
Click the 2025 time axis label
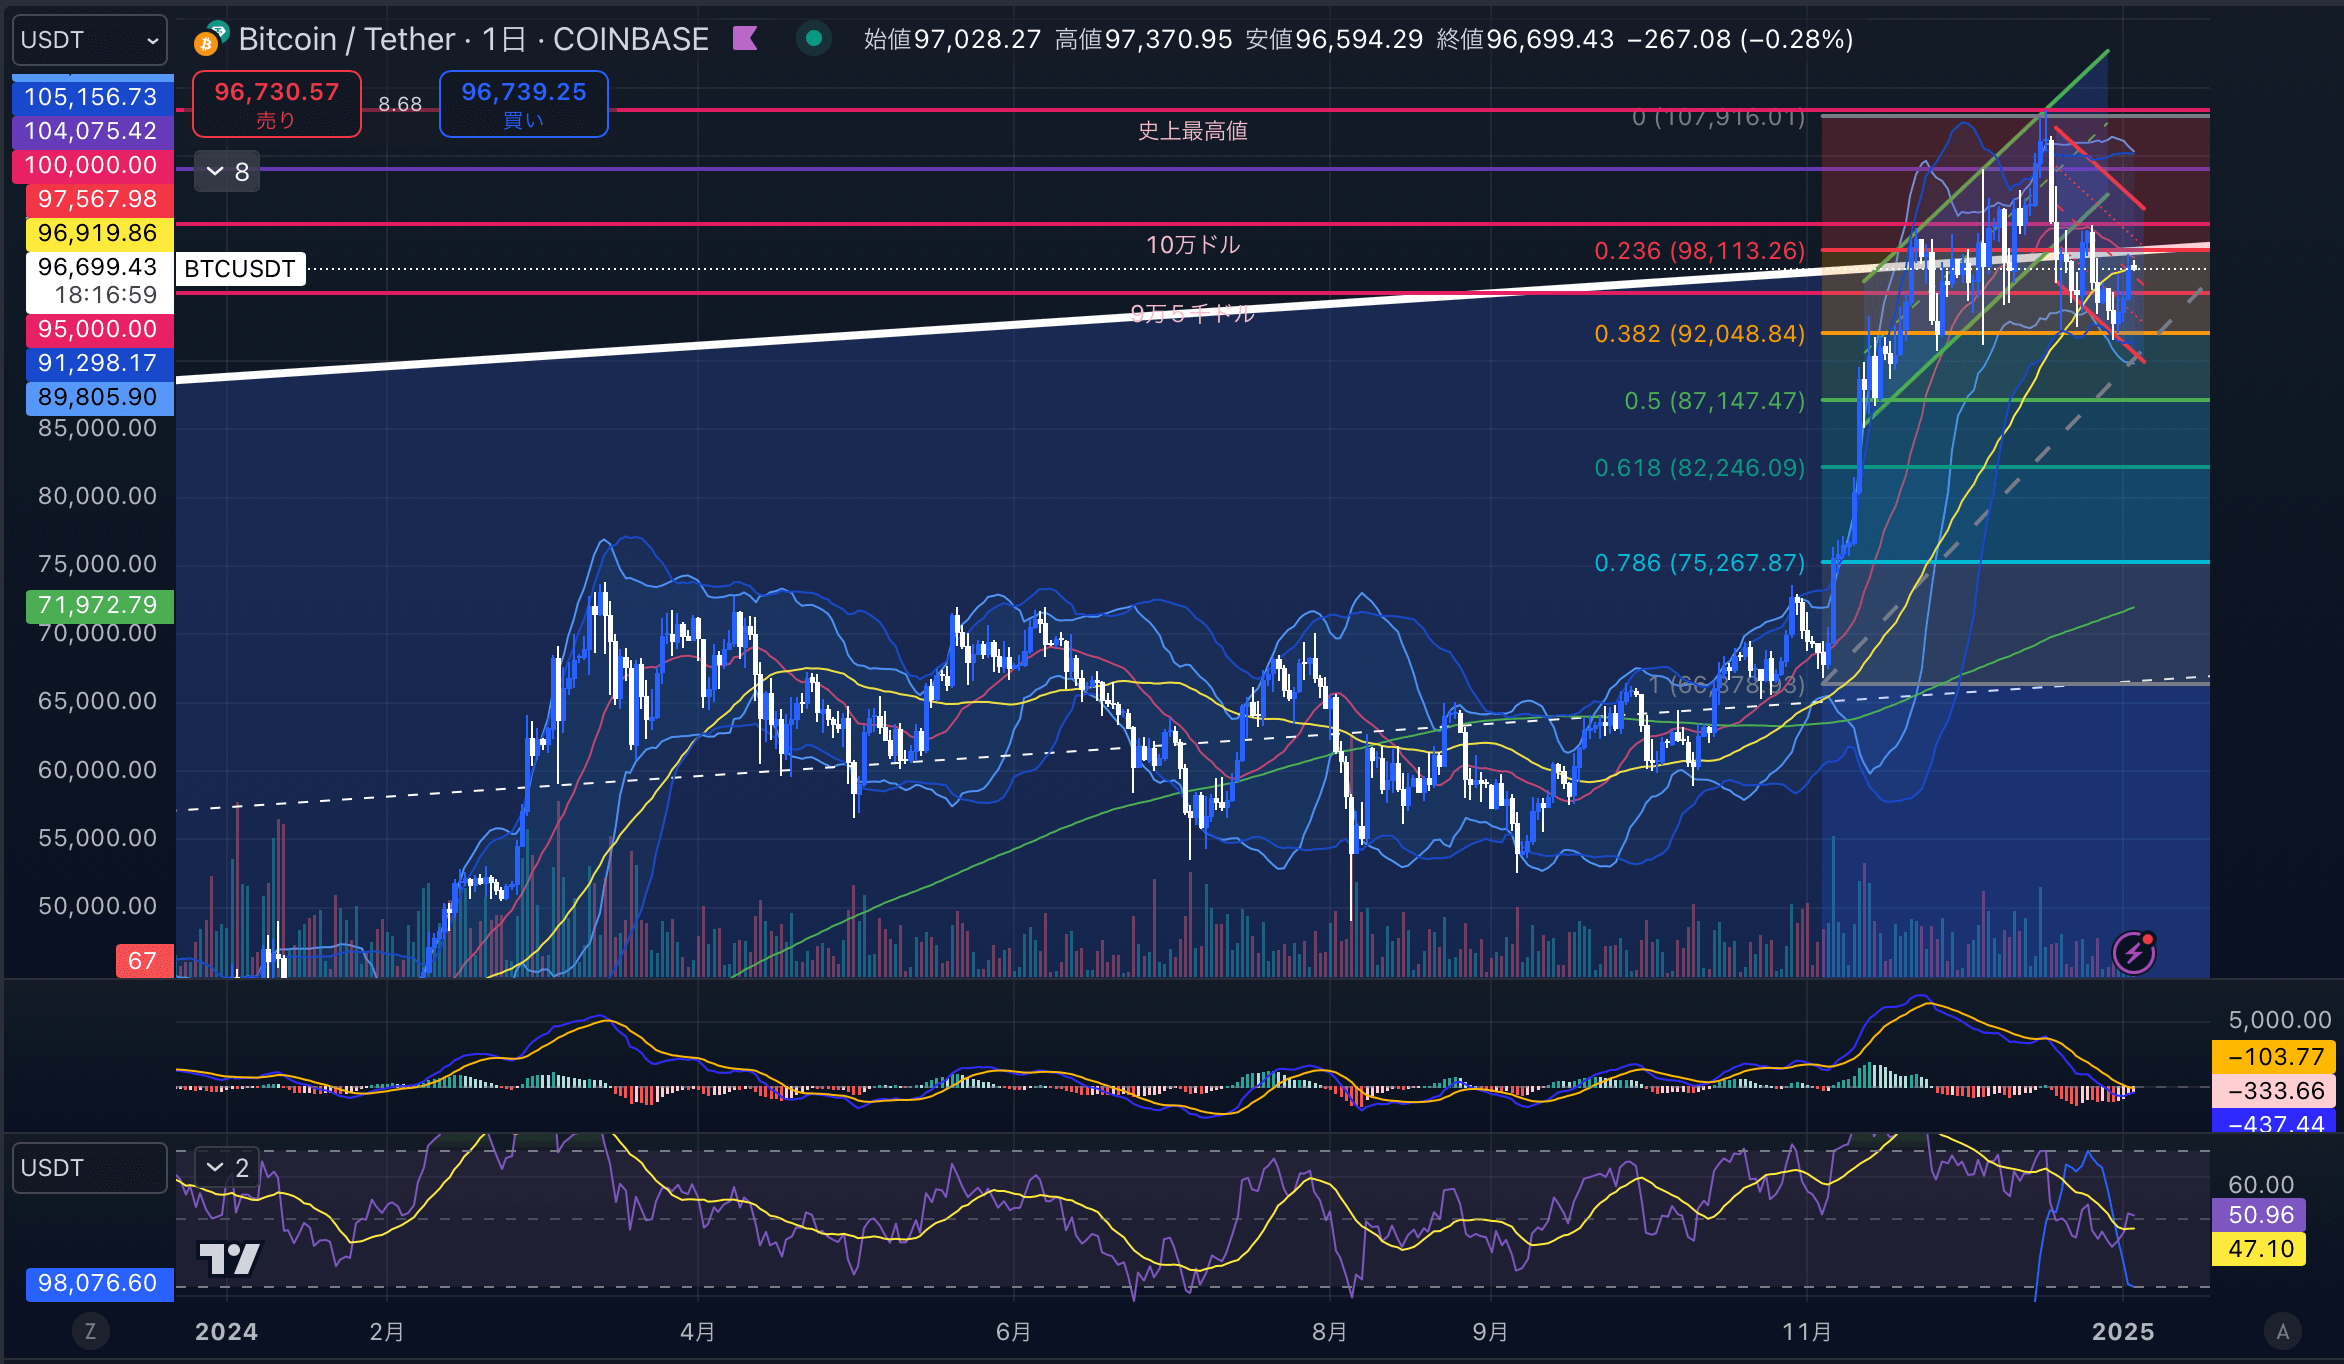[2123, 1332]
